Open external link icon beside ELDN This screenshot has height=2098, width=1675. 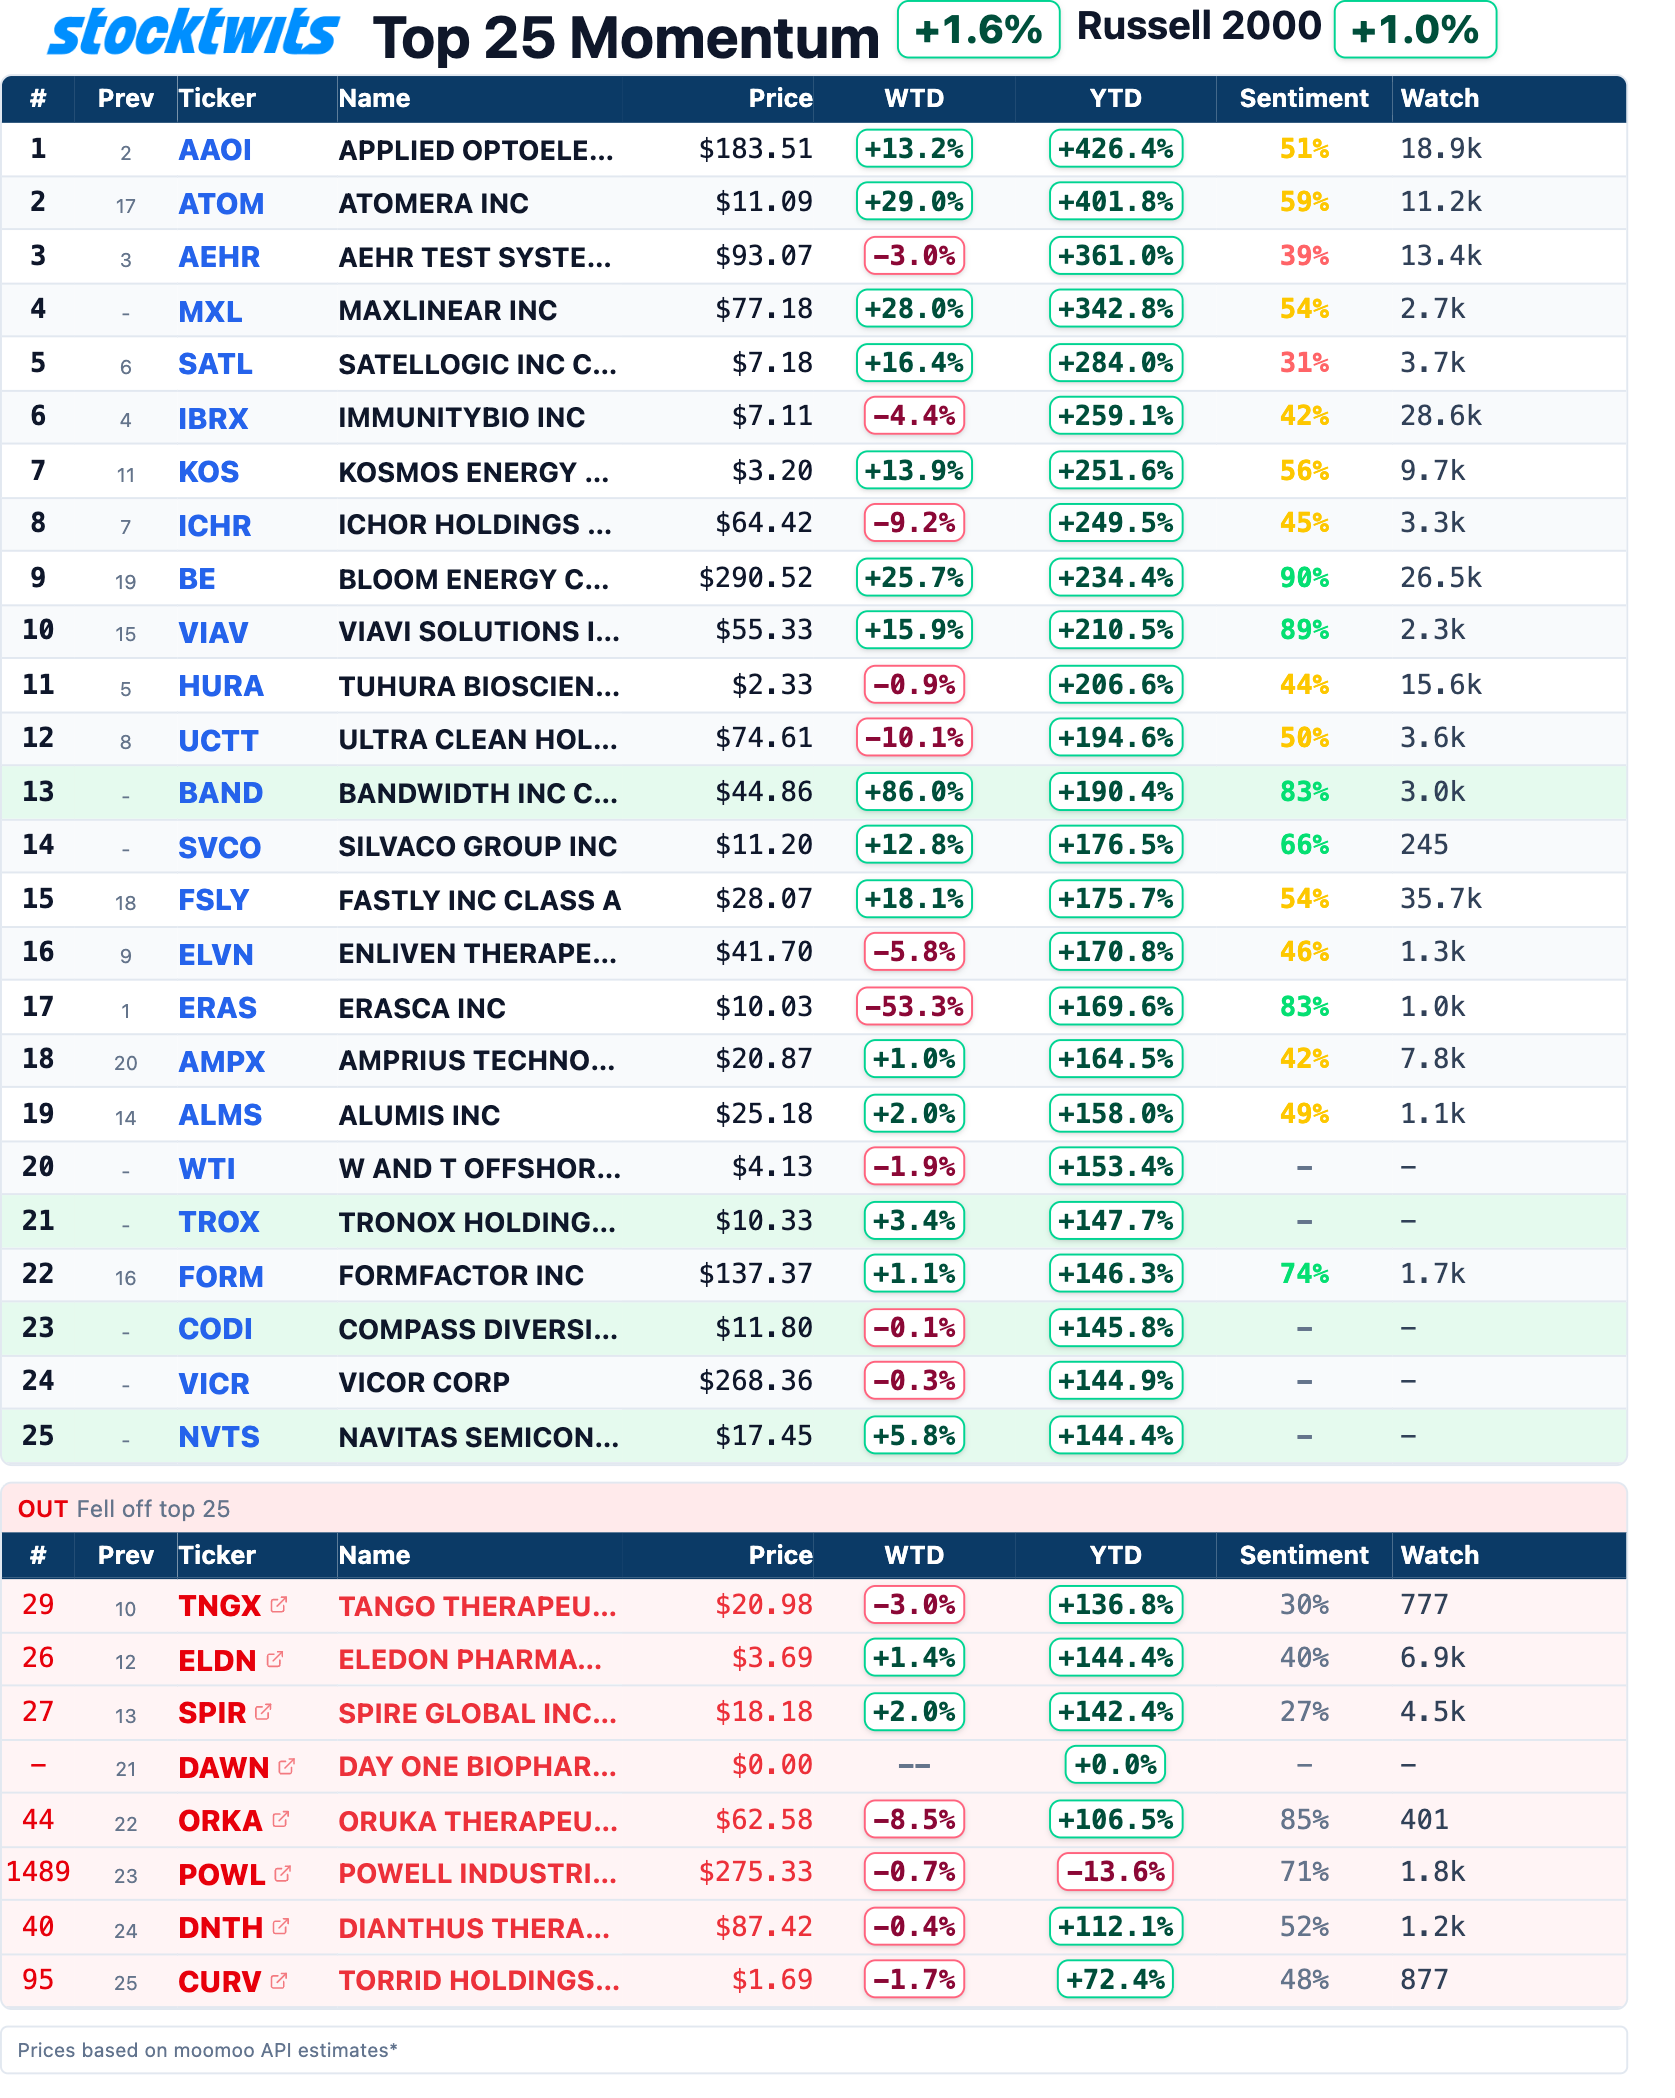pyautogui.click(x=275, y=1659)
